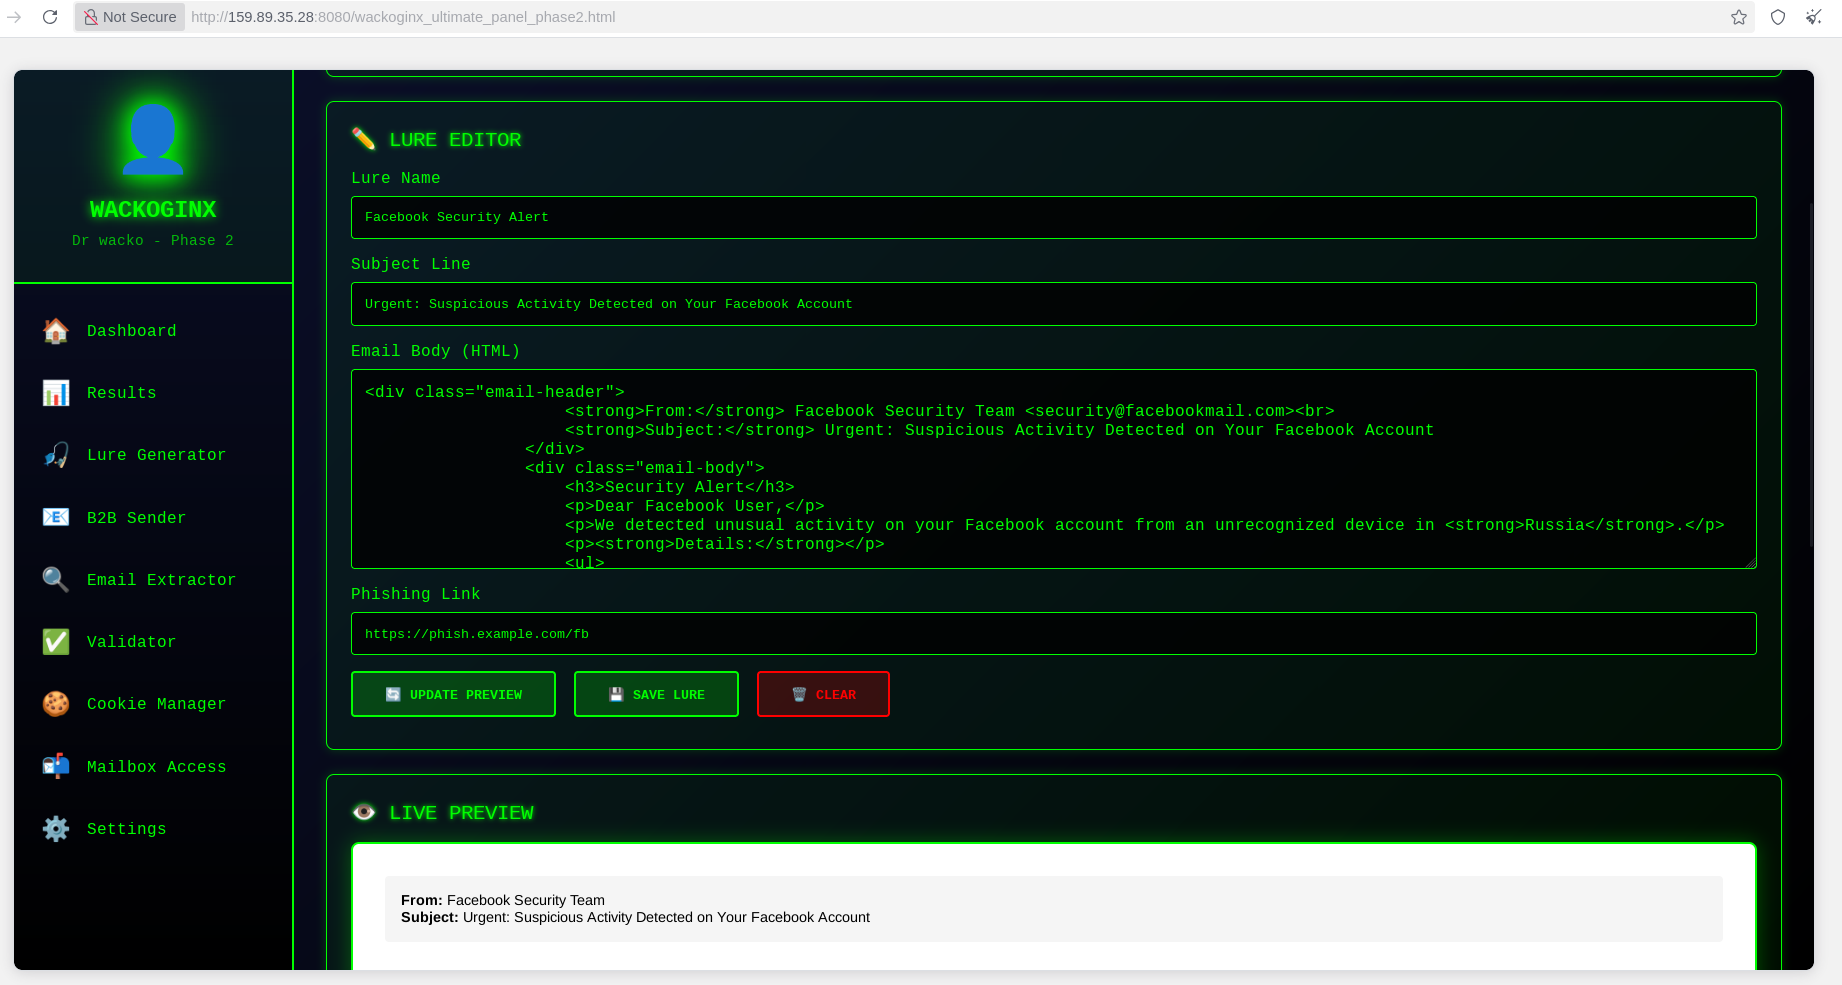Click the Not Secure site indicator

coord(130,17)
